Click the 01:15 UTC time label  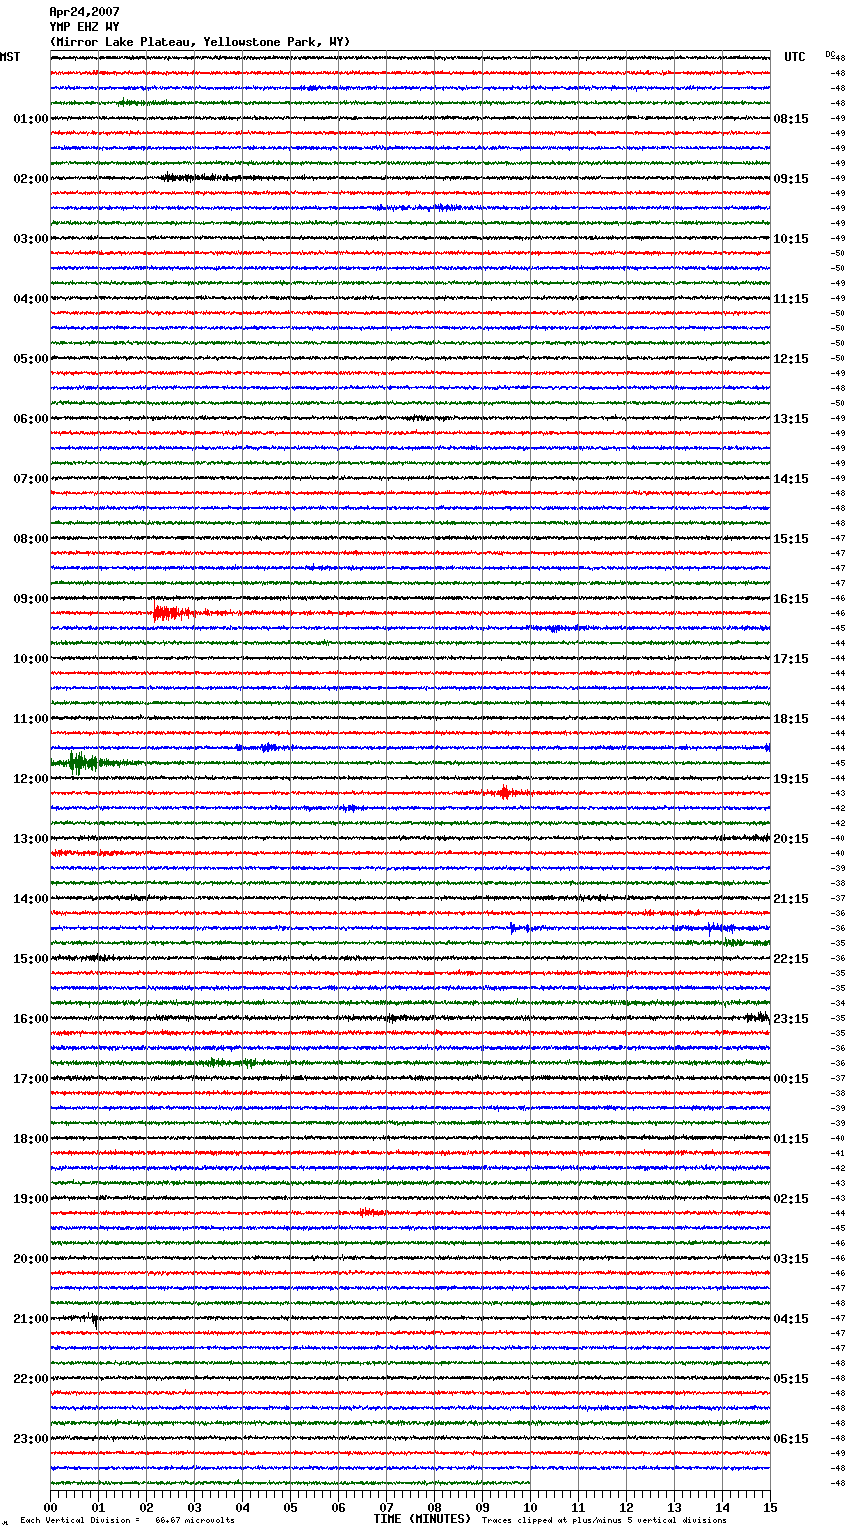(791, 1139)
